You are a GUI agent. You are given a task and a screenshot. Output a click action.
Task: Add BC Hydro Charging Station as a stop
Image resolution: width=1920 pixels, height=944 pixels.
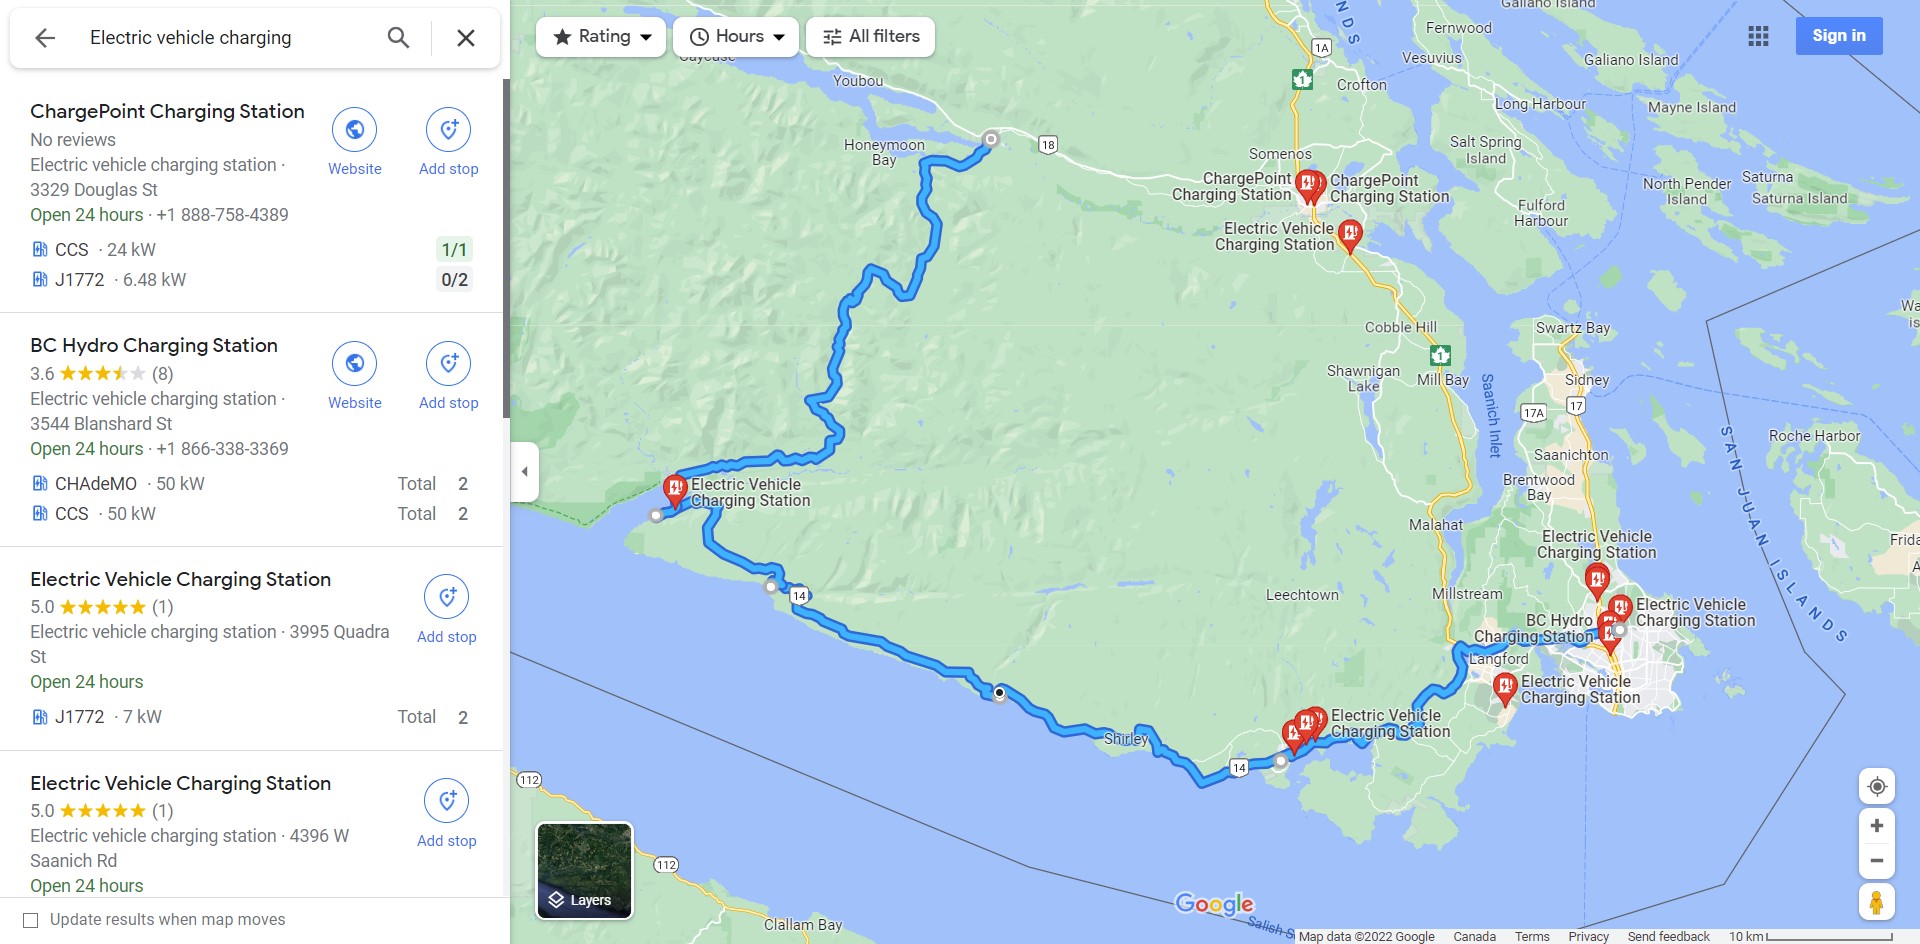point(449,376)
